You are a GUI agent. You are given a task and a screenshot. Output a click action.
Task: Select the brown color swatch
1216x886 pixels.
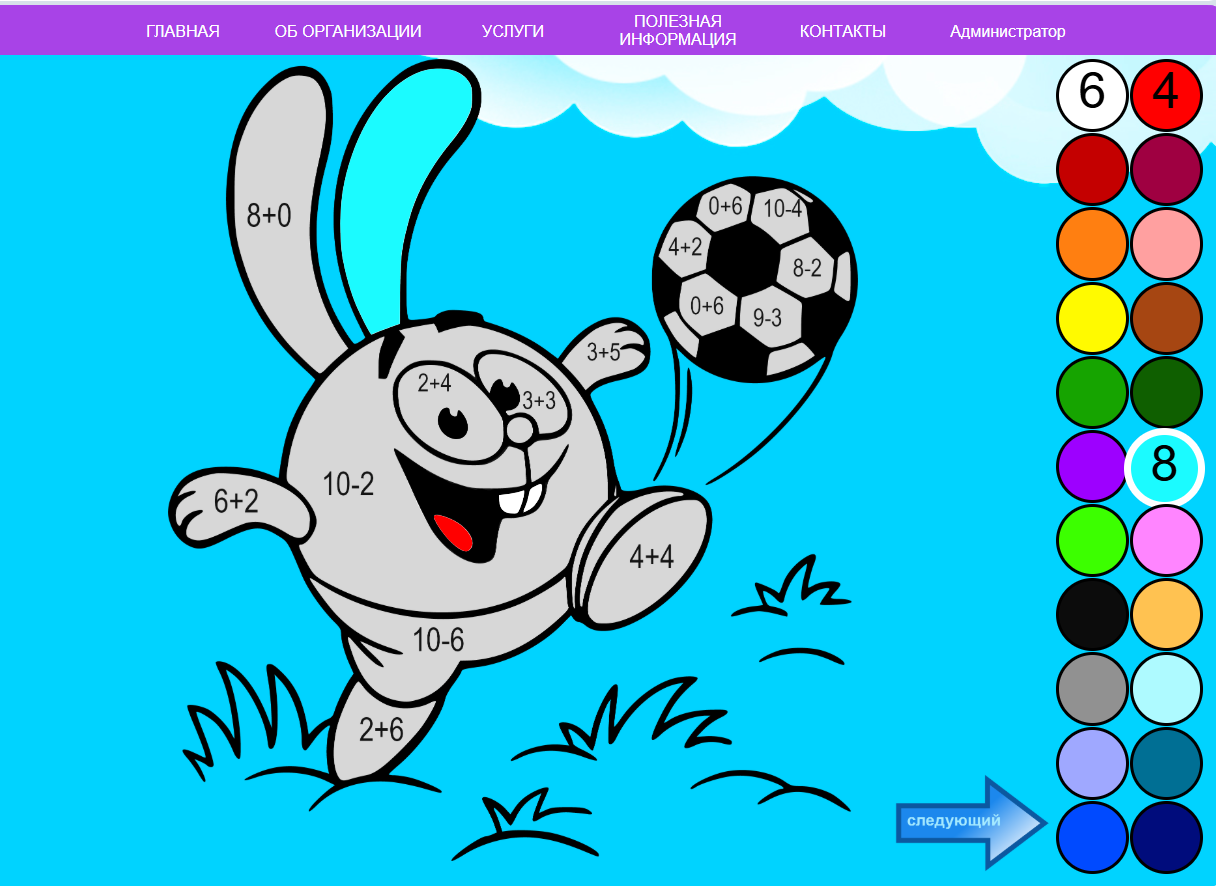[1166, 318]
